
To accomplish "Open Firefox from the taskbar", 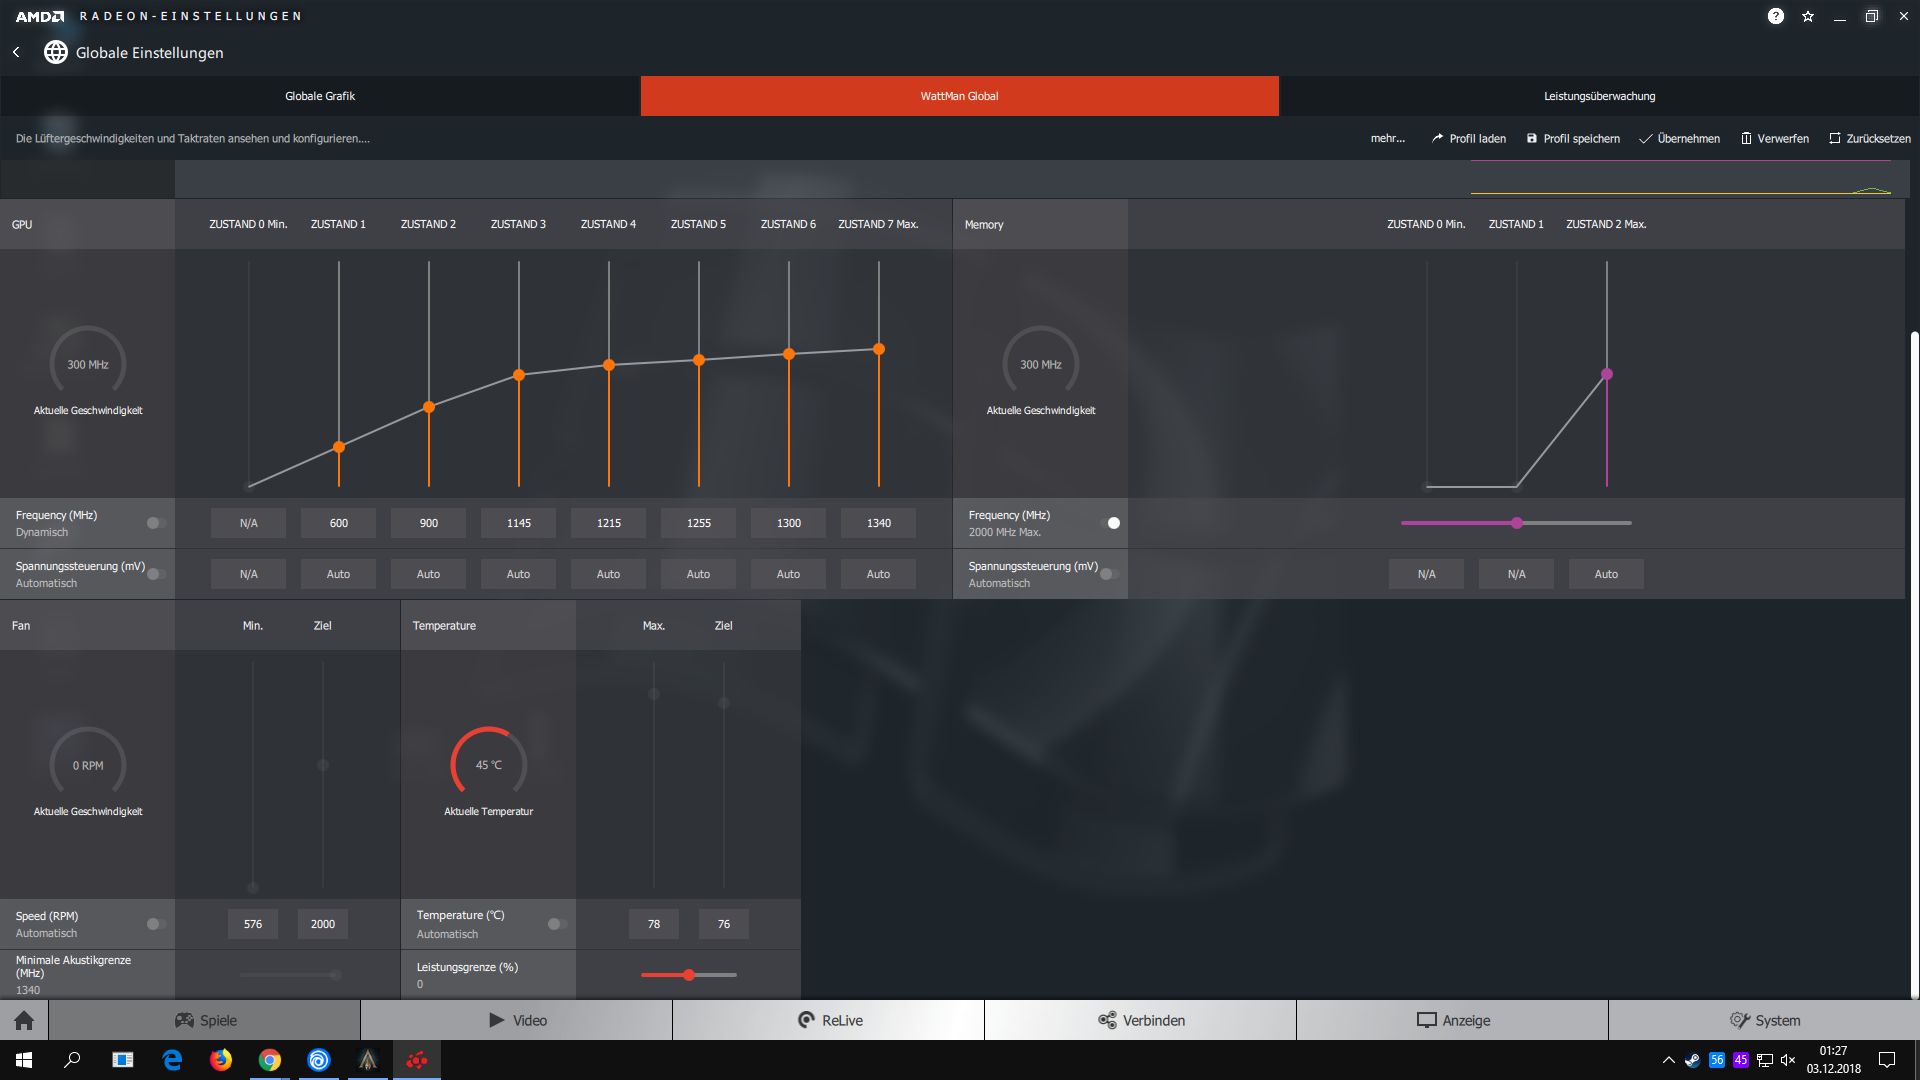I will (221, 1060).
